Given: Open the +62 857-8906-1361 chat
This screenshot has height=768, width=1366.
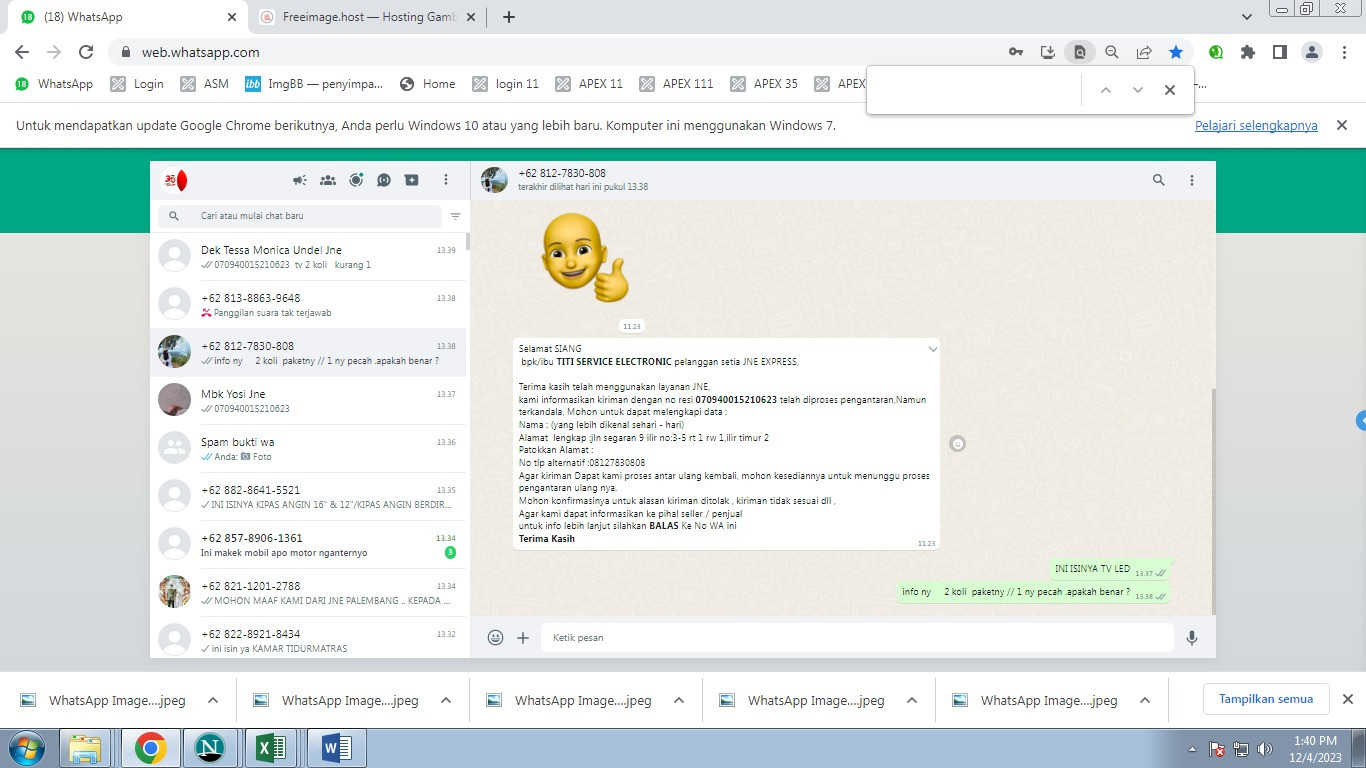Looking at the screenshot, I should (x=309, y=545).
